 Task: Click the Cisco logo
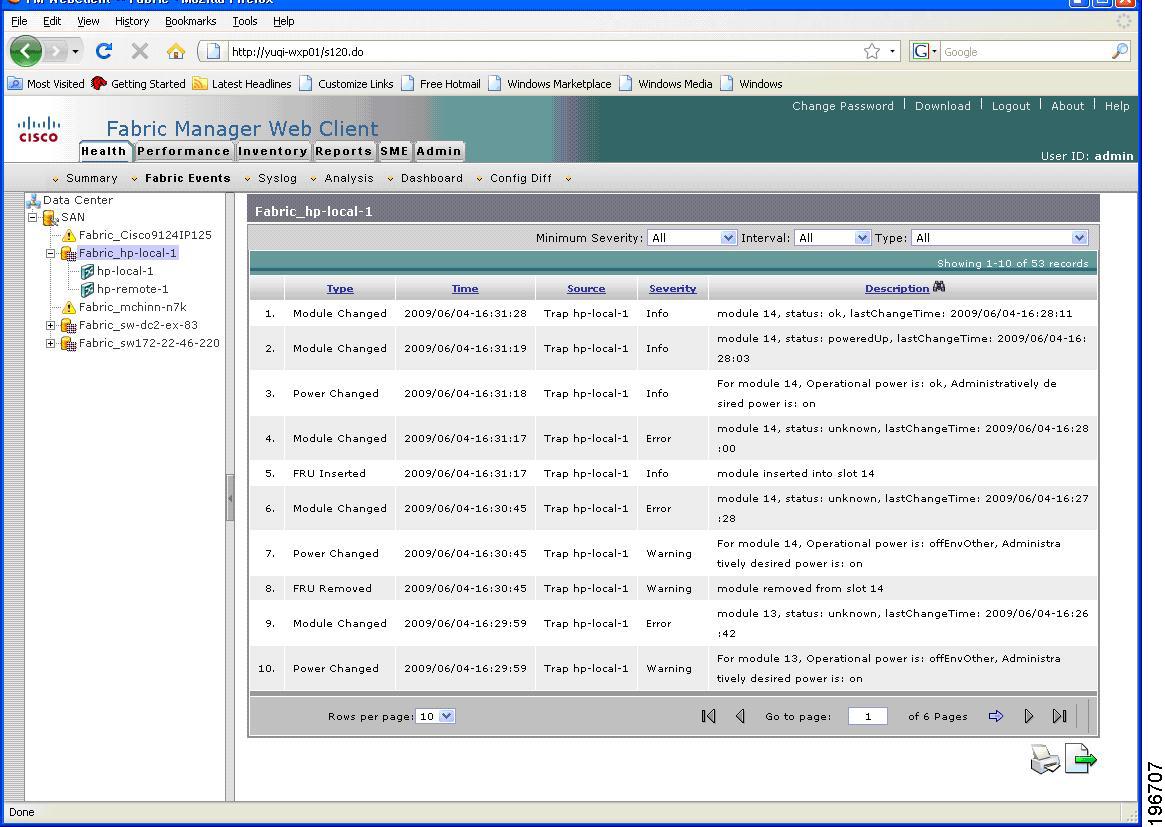(x=39, y=128)
